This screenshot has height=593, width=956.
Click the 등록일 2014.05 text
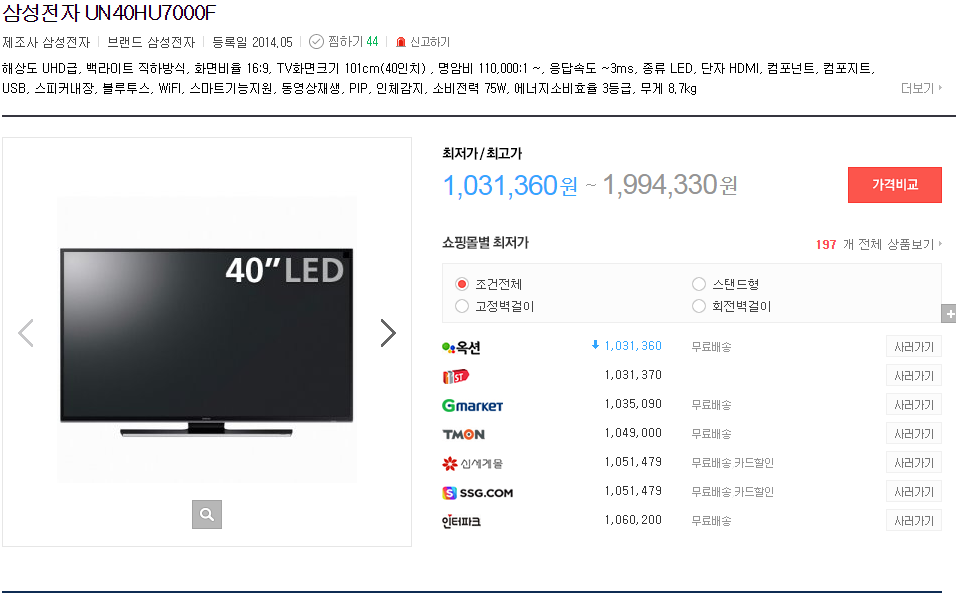click(252, 42)
